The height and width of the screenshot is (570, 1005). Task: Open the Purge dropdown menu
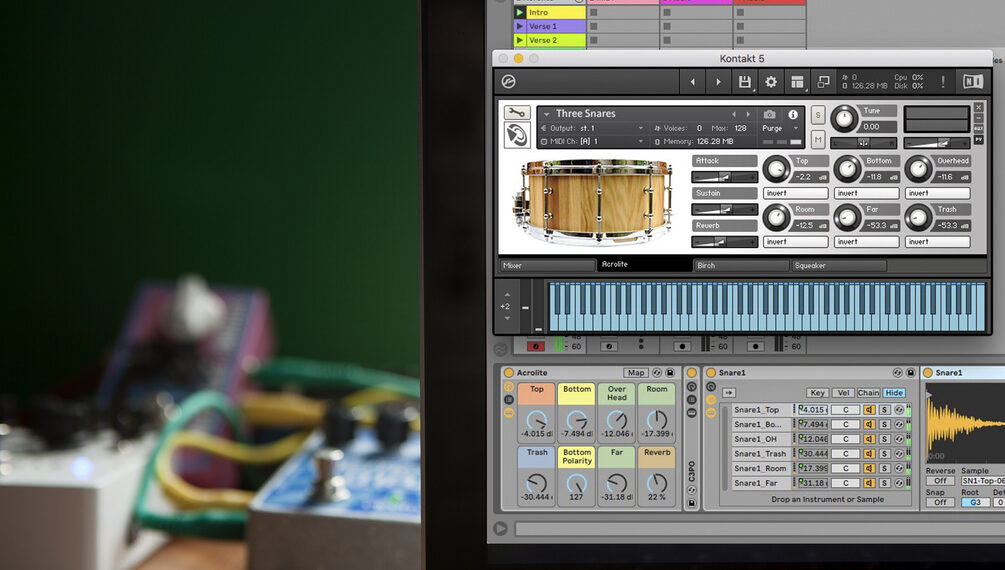[x=781, y=128]
